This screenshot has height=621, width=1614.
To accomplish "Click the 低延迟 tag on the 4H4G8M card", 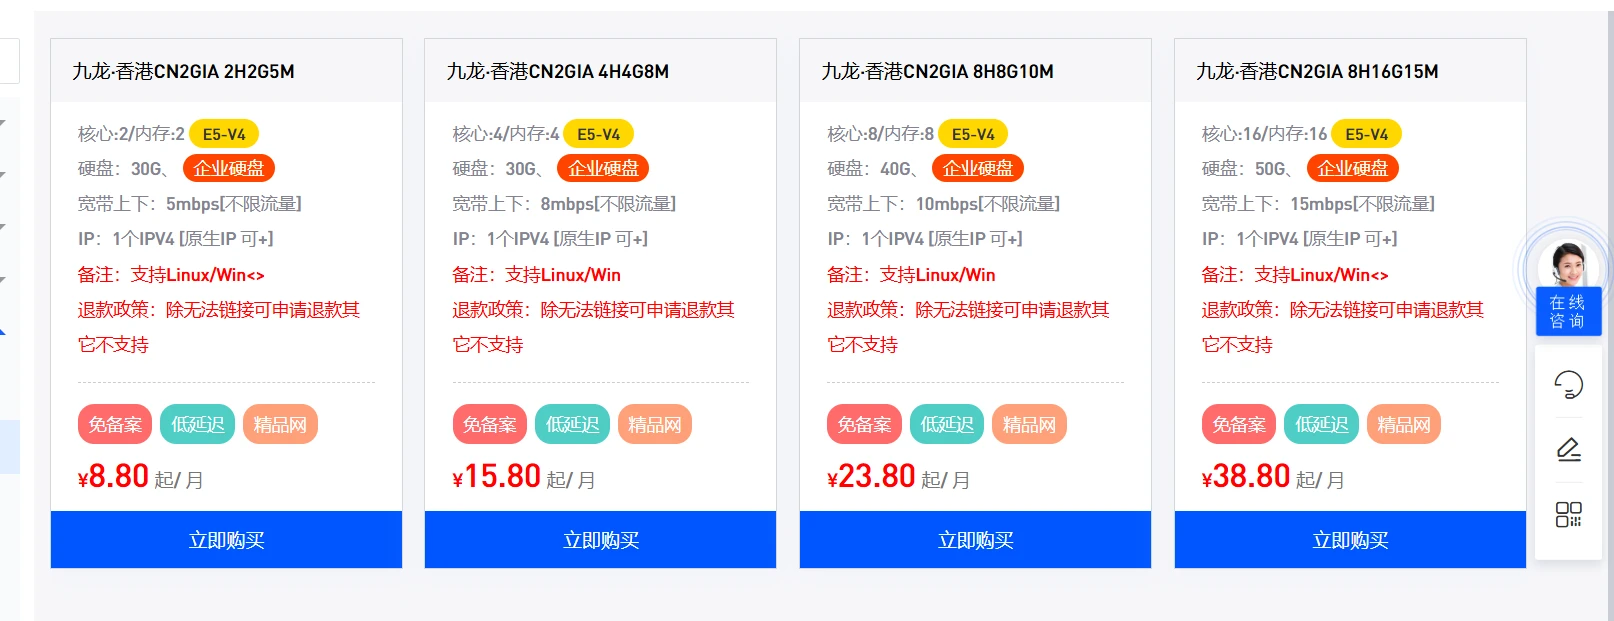I will [x=572, y=424].
